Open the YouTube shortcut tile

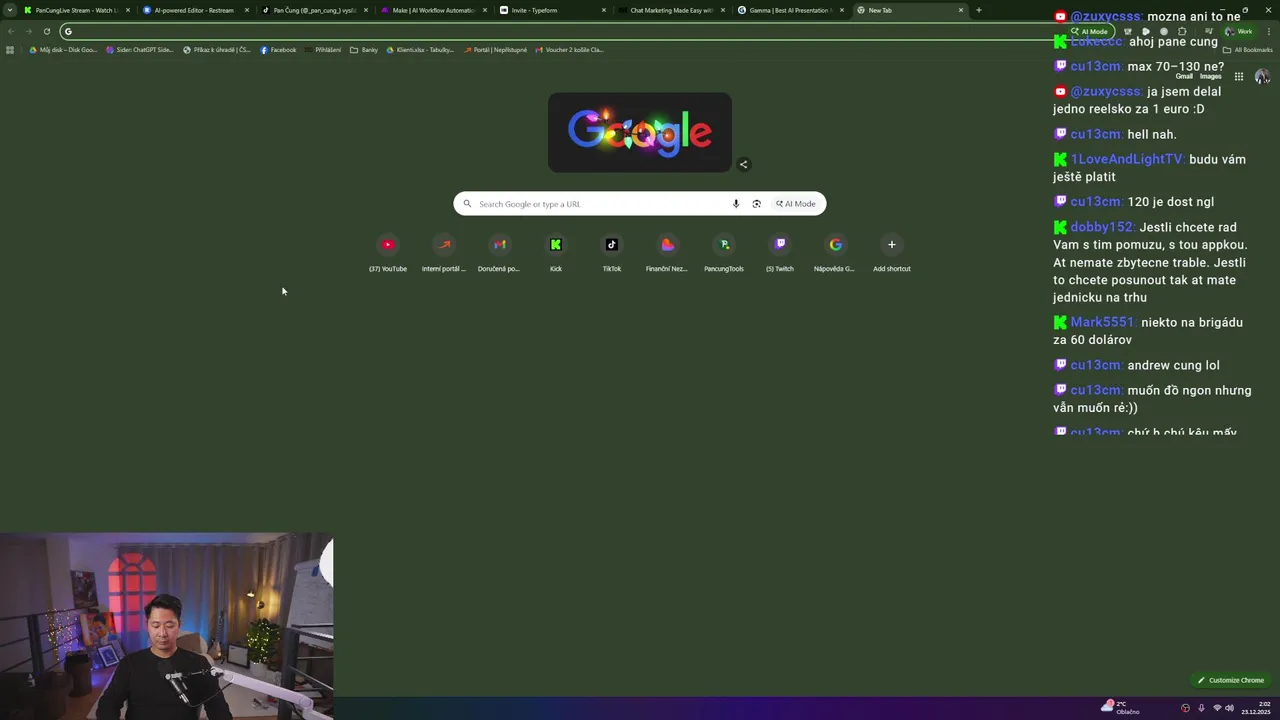tap(388, 253)
